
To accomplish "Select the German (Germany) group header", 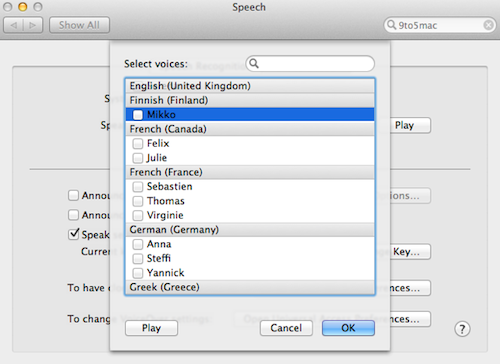I will click(250, 230).
